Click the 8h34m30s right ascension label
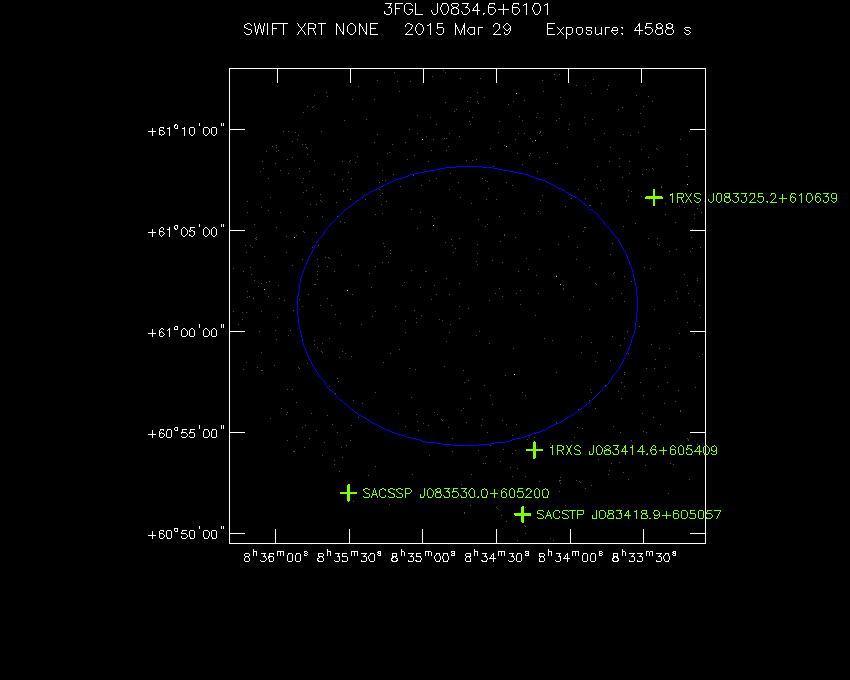 497,557
